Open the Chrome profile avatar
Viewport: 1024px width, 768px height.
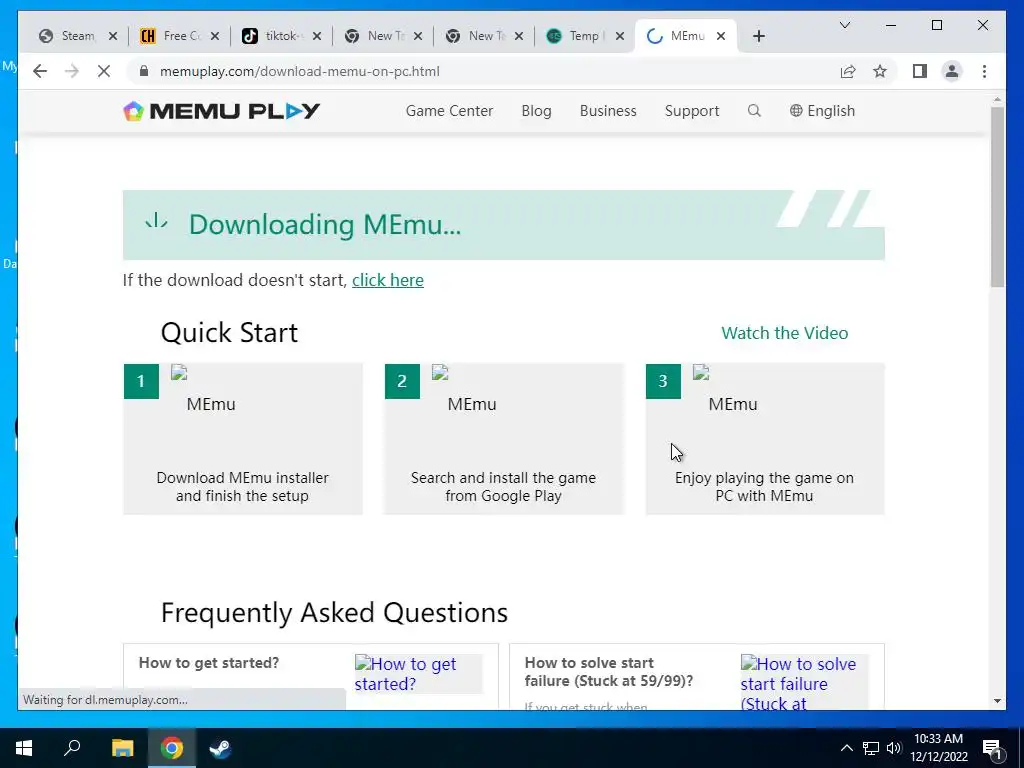[952, 71]
